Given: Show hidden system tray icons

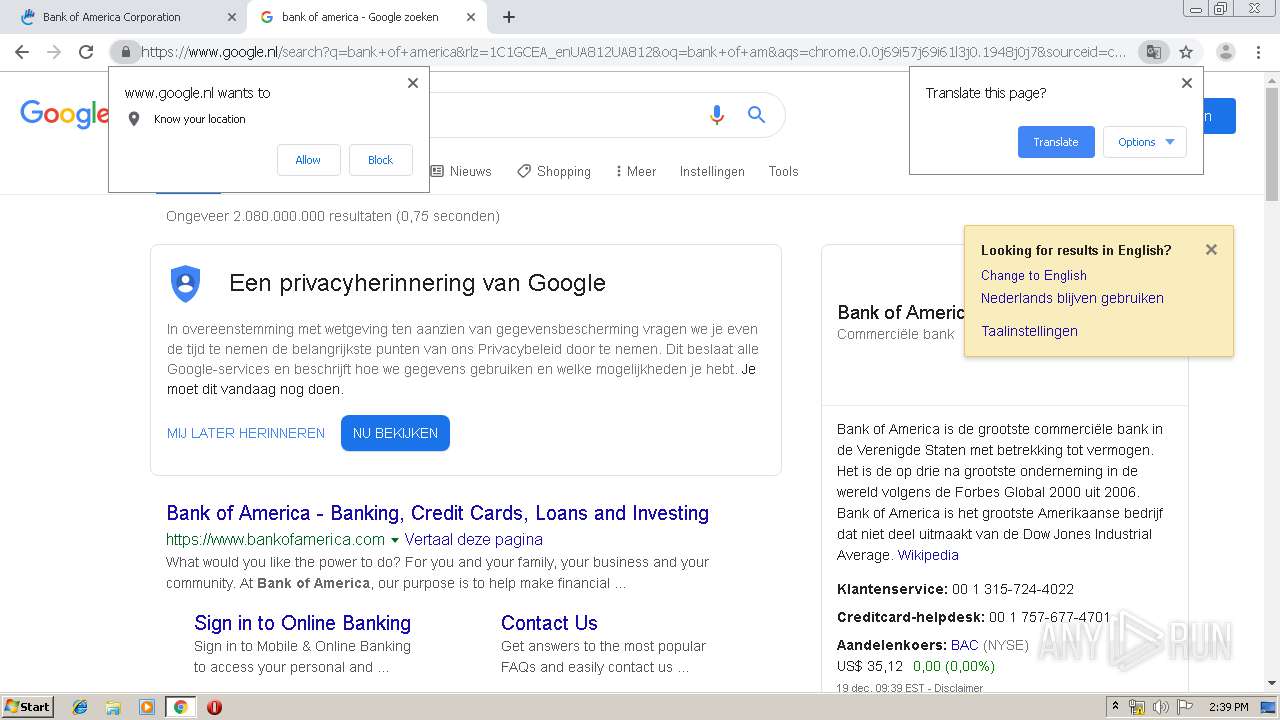Looking at the screenshot, I should (x=1115, y=707).
